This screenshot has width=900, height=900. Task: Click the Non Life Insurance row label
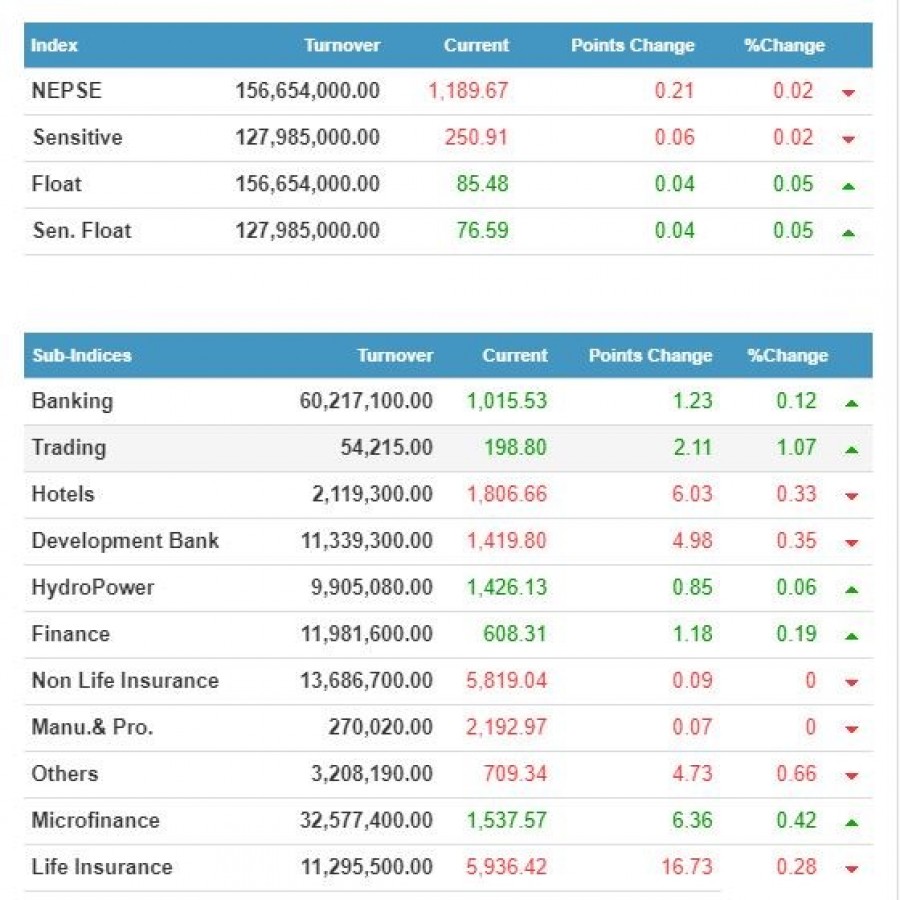125,681
